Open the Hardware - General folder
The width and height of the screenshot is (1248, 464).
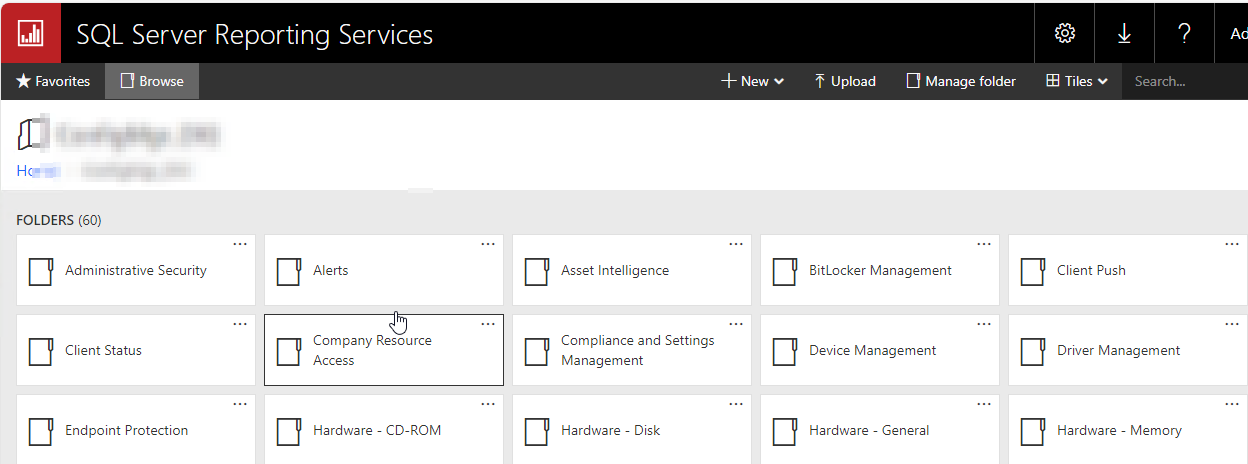(x=880, y=430)
